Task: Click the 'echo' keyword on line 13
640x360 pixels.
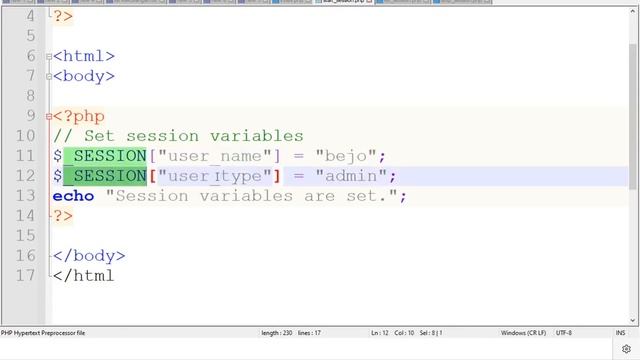Action: coord(73,196)
